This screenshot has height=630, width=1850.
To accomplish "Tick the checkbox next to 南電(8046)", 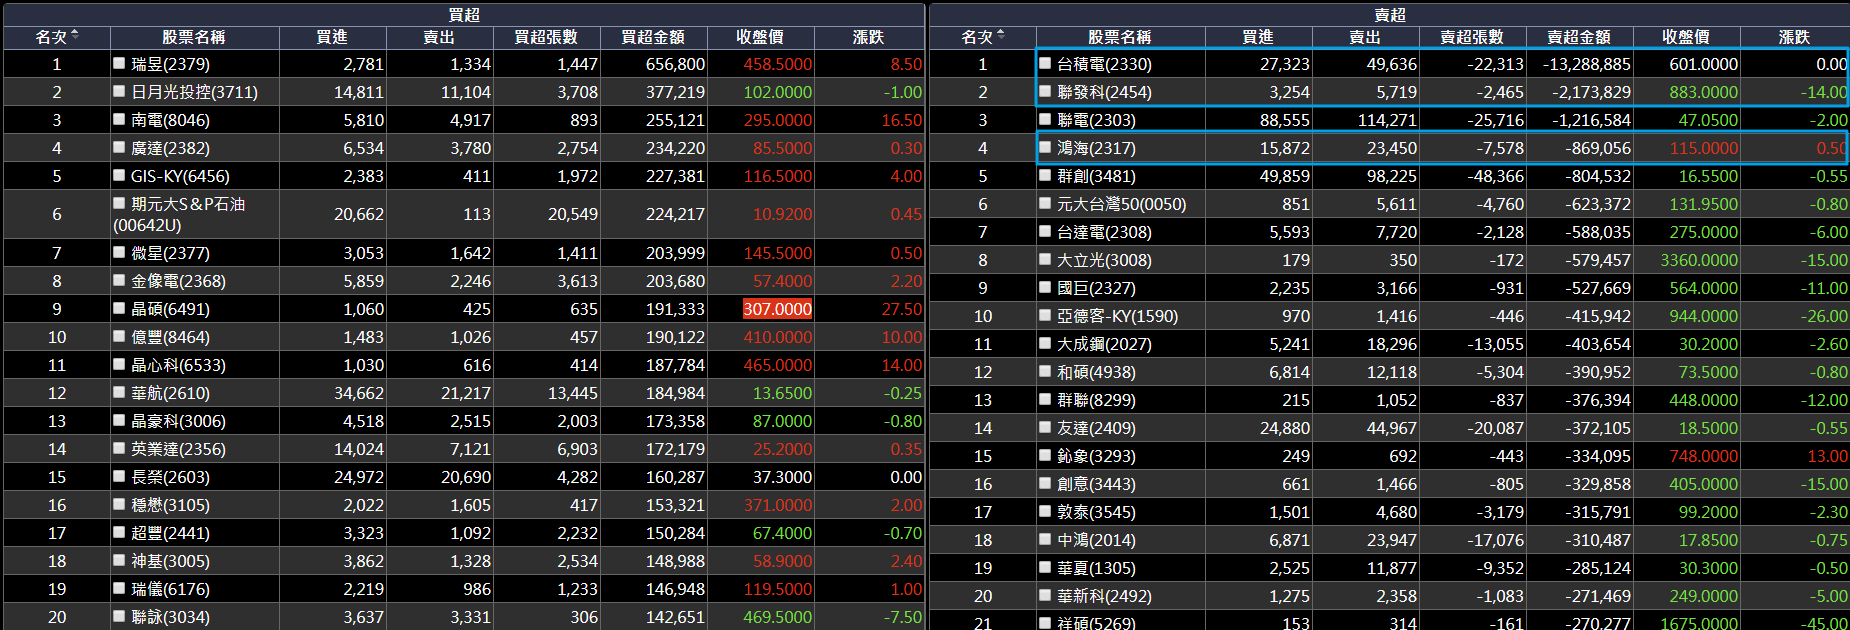I will point(119,119).
